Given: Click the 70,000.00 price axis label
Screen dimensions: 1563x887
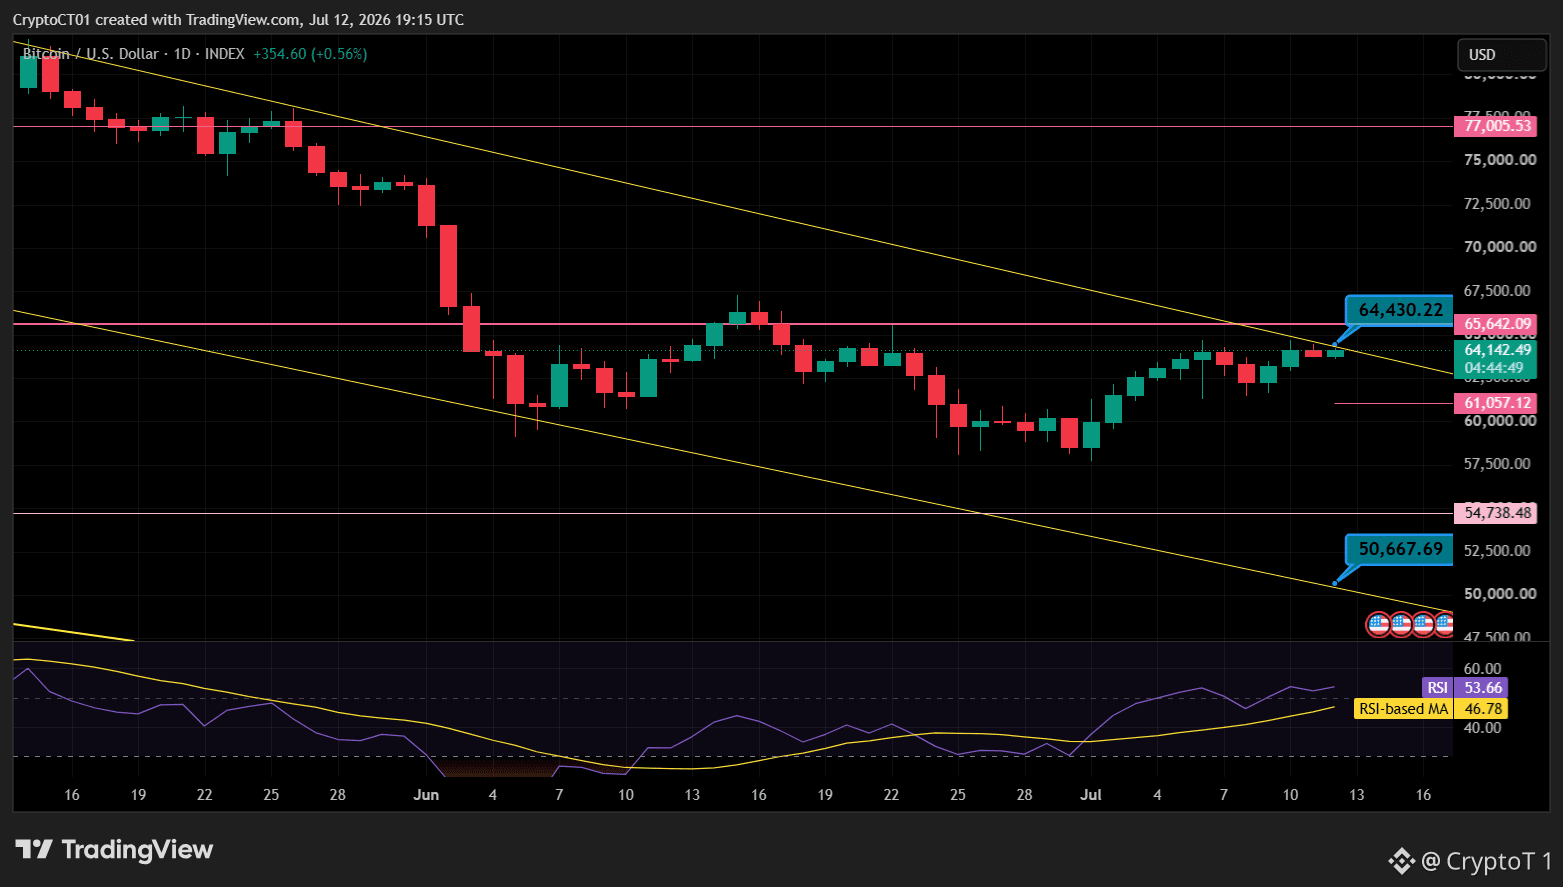Looking at the screenshot, I should click(1500, 247).
